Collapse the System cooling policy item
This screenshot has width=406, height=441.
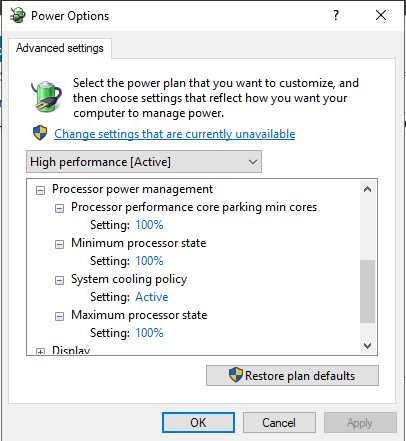(59, 280)
